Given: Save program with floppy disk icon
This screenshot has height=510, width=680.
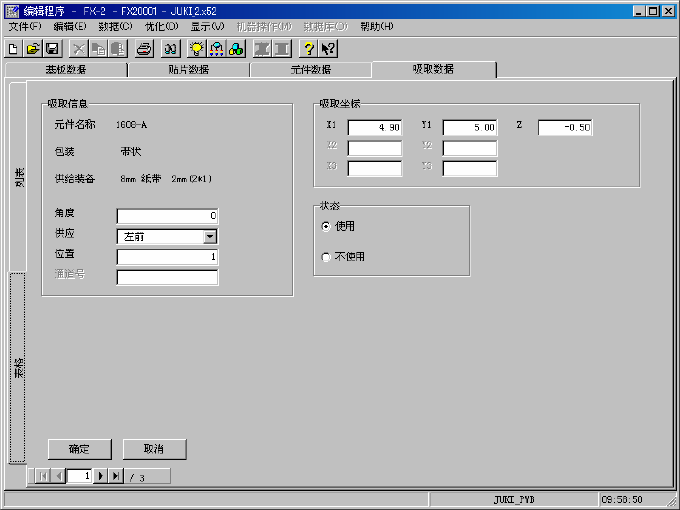Looking at the screenshot, I should pos(53,49).
